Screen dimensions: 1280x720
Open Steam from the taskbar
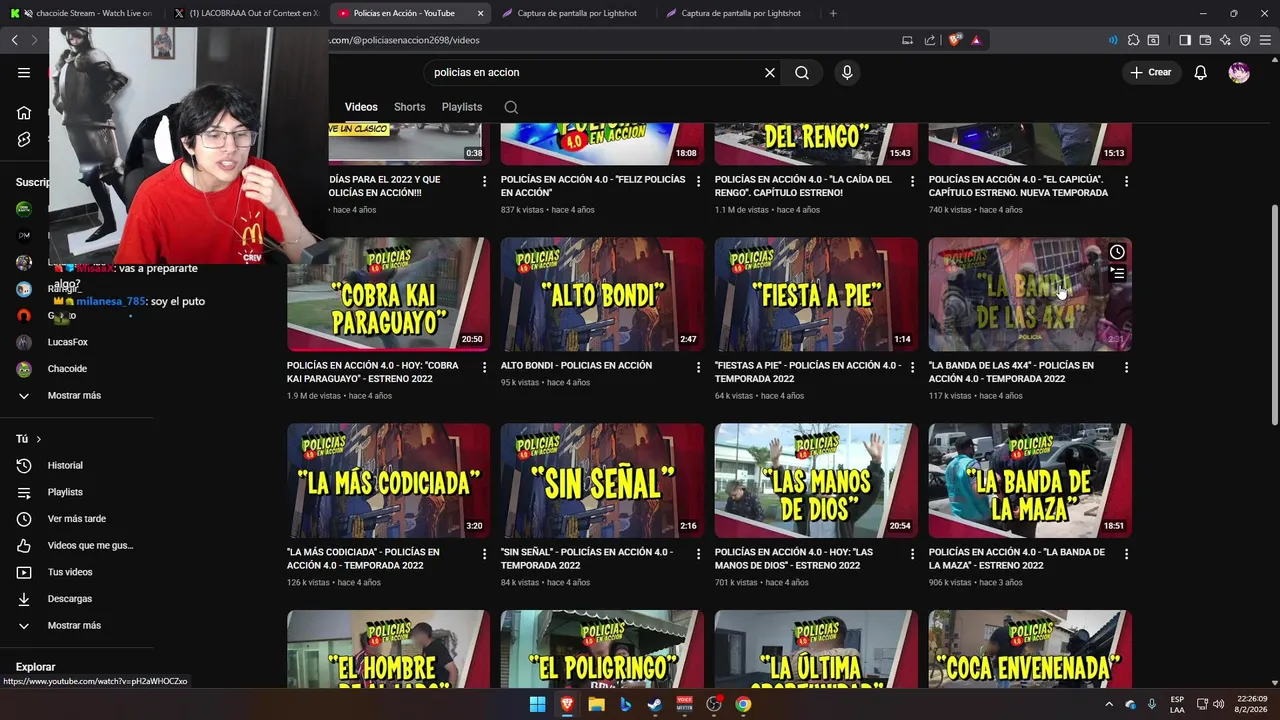coord(655,704)
